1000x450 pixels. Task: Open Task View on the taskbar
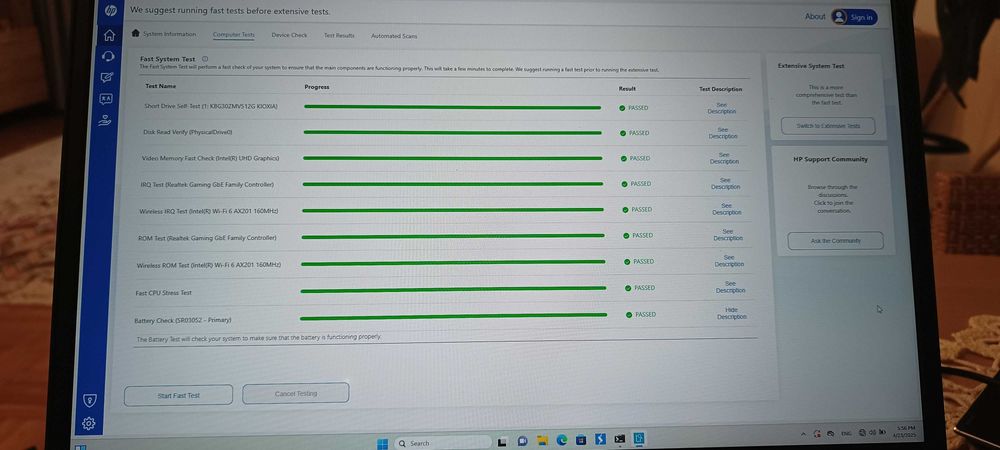tap(503, 441)
